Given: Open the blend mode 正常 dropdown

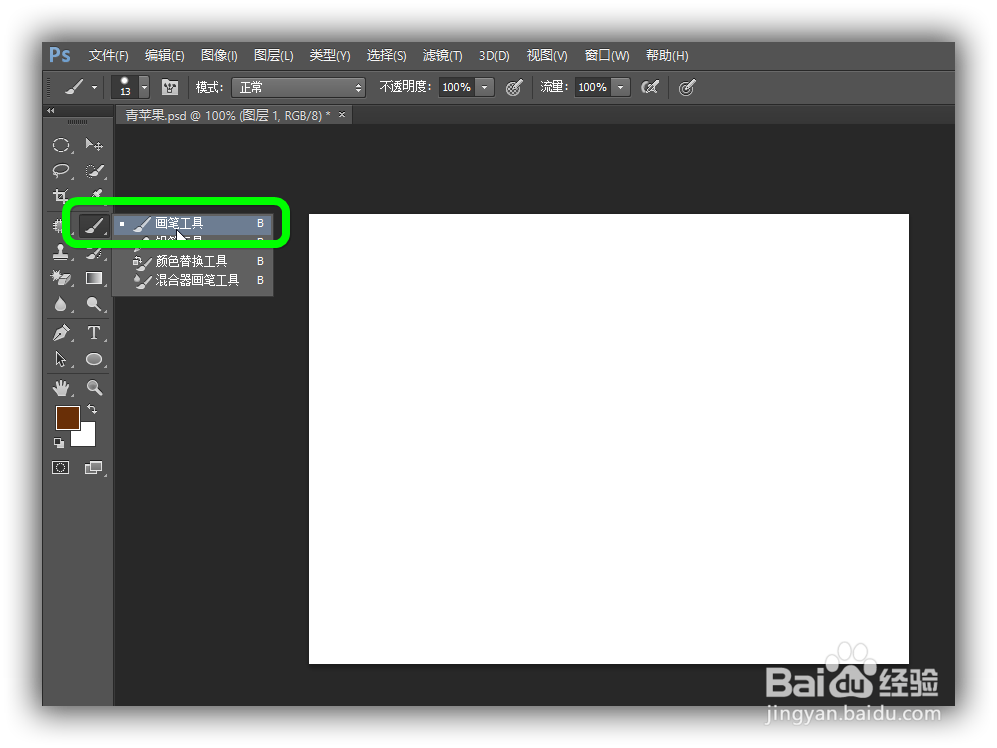Looking at the screenshot, I should [x=298, y=87].
